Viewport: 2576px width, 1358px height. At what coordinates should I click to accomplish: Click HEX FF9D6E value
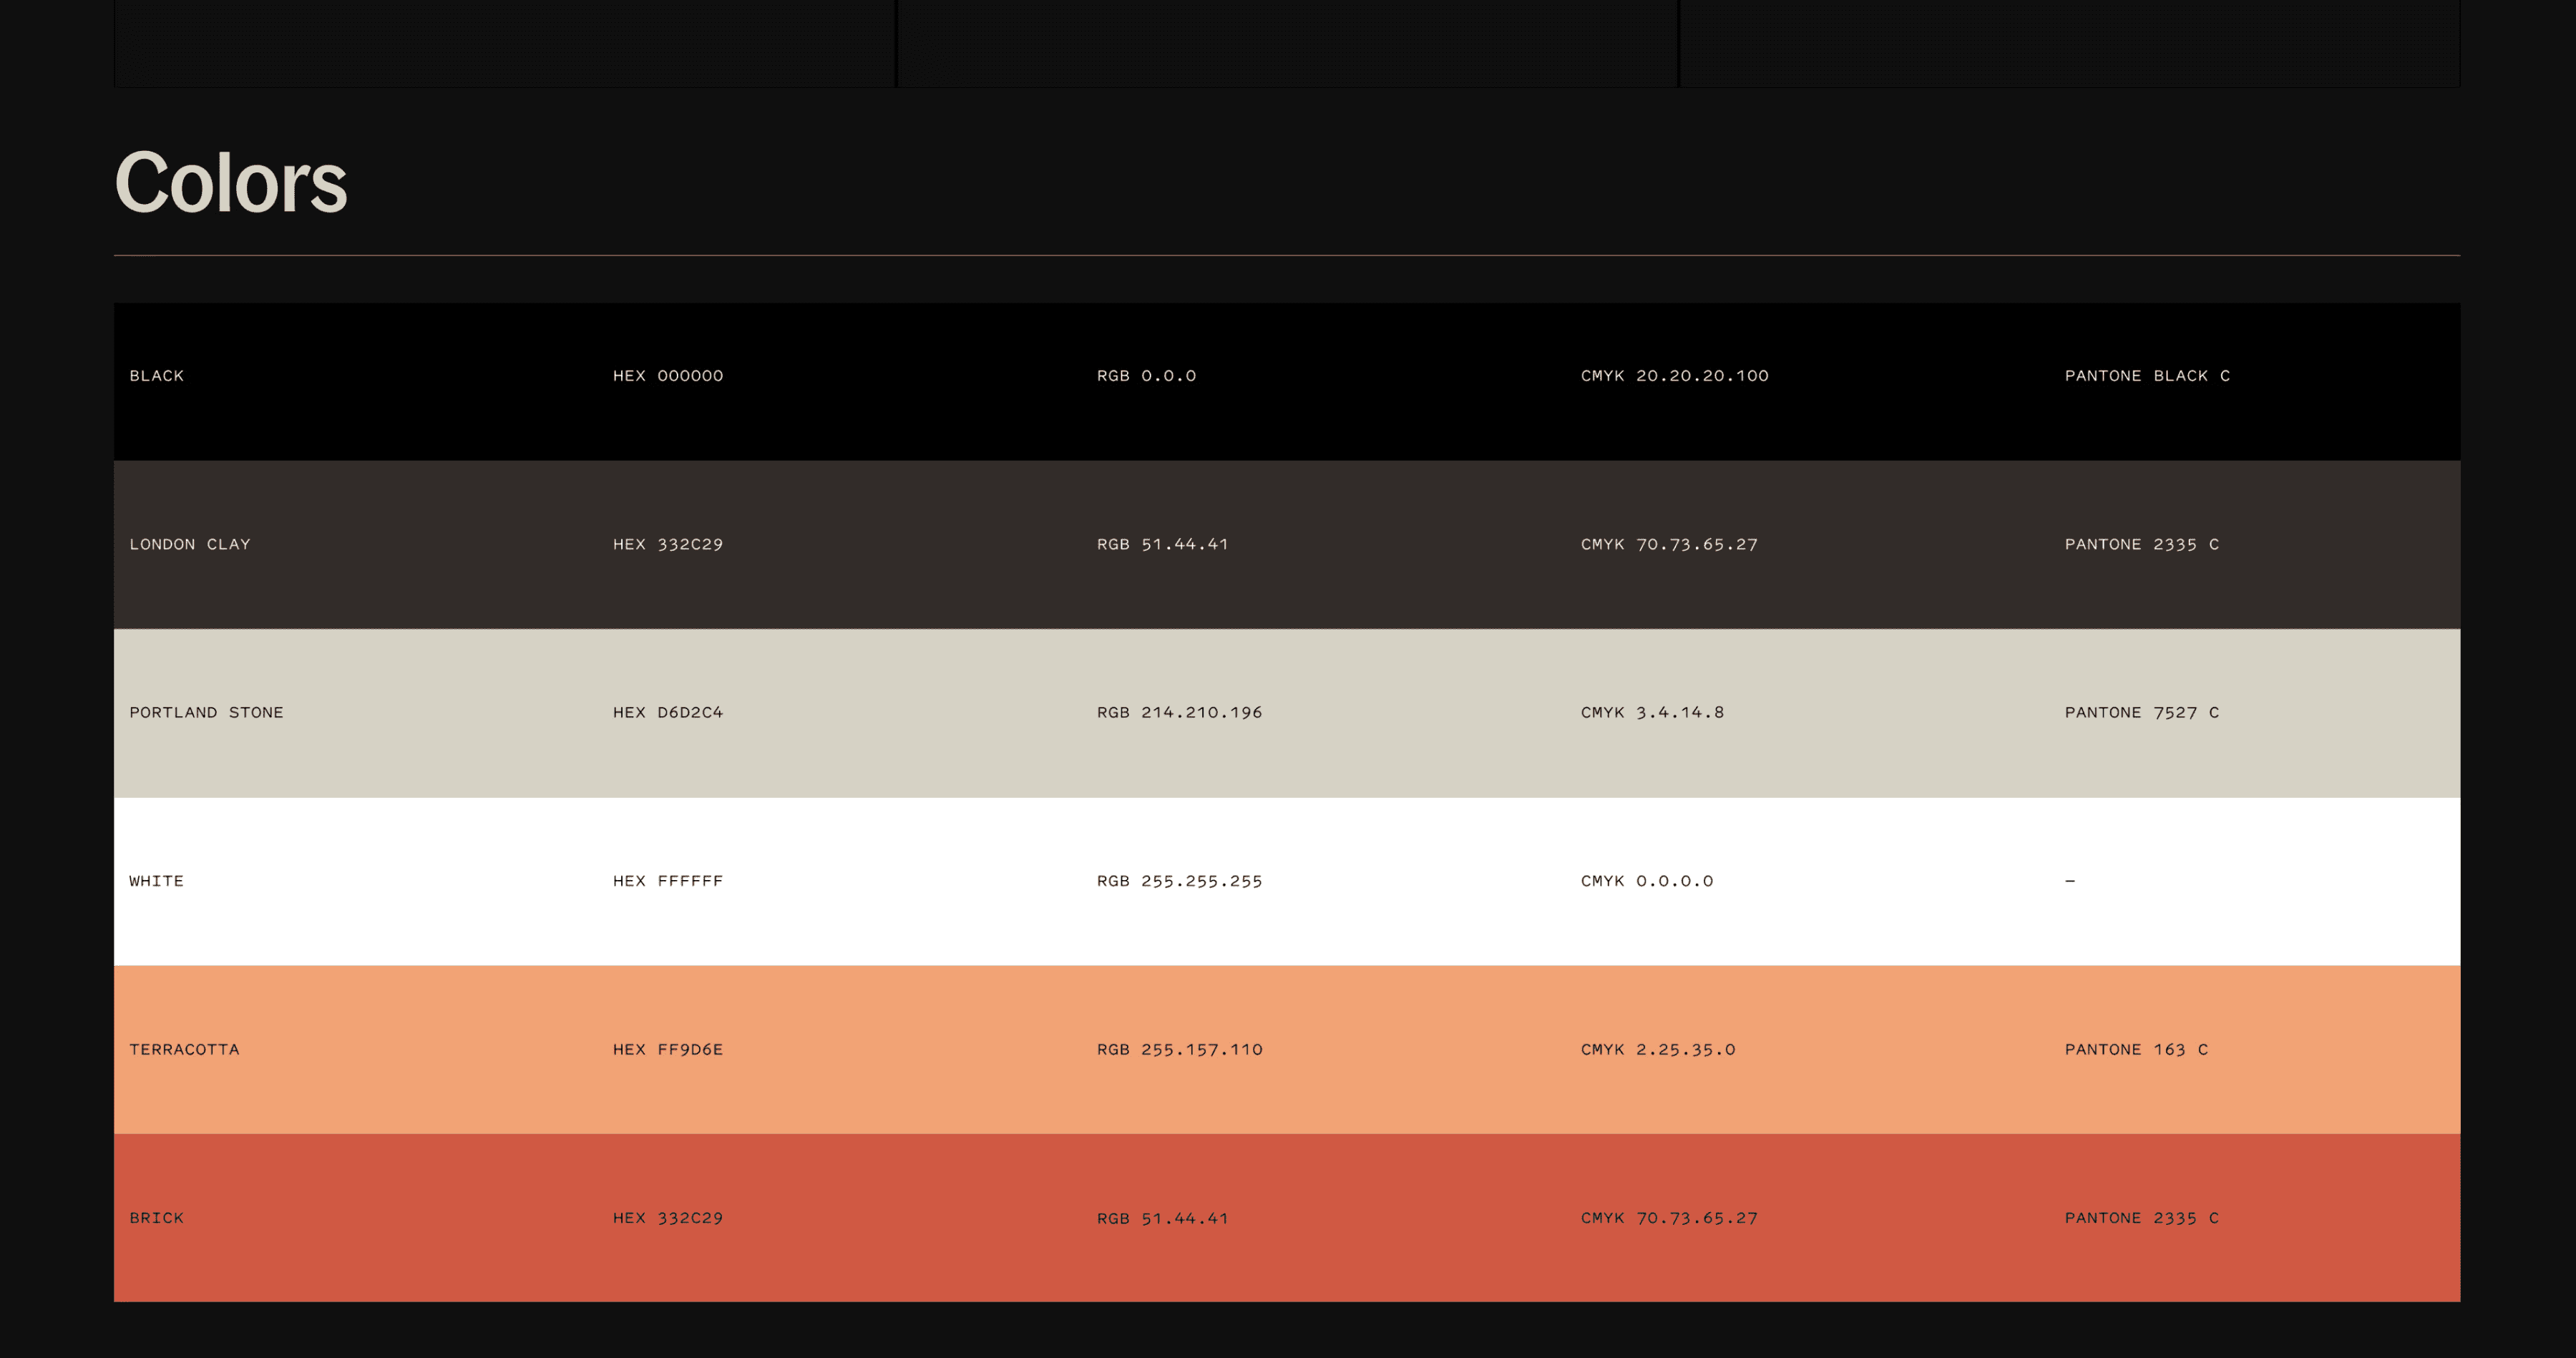[x=668, y=1050]
